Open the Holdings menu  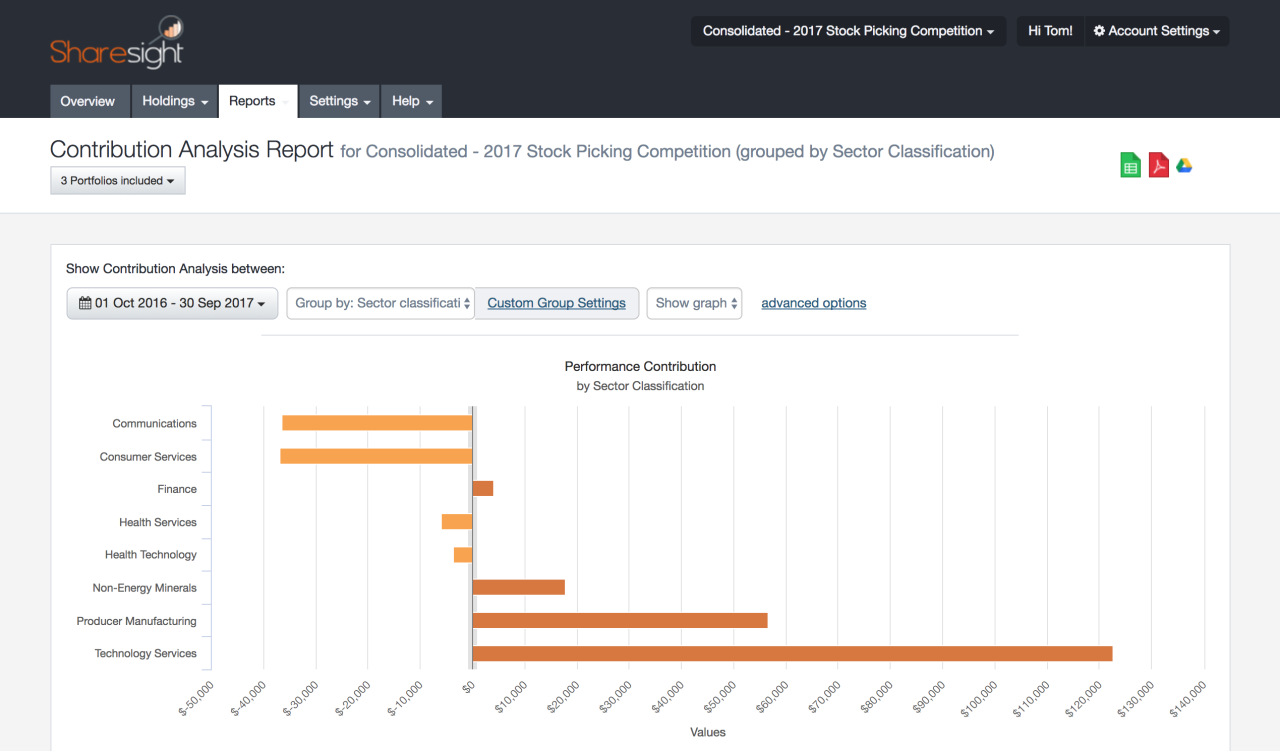click(x=175, y=101)
